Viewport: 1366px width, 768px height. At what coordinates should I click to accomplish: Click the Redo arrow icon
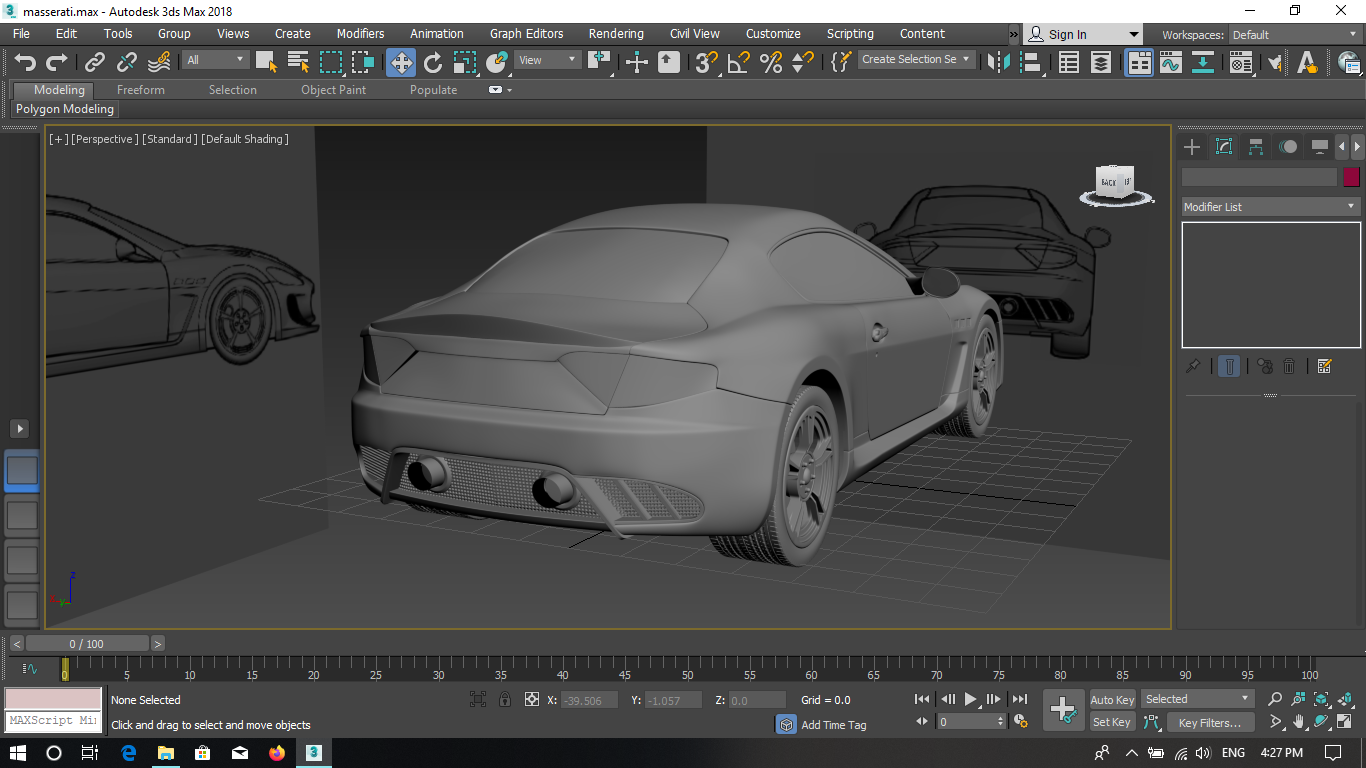tap(57, 63)
